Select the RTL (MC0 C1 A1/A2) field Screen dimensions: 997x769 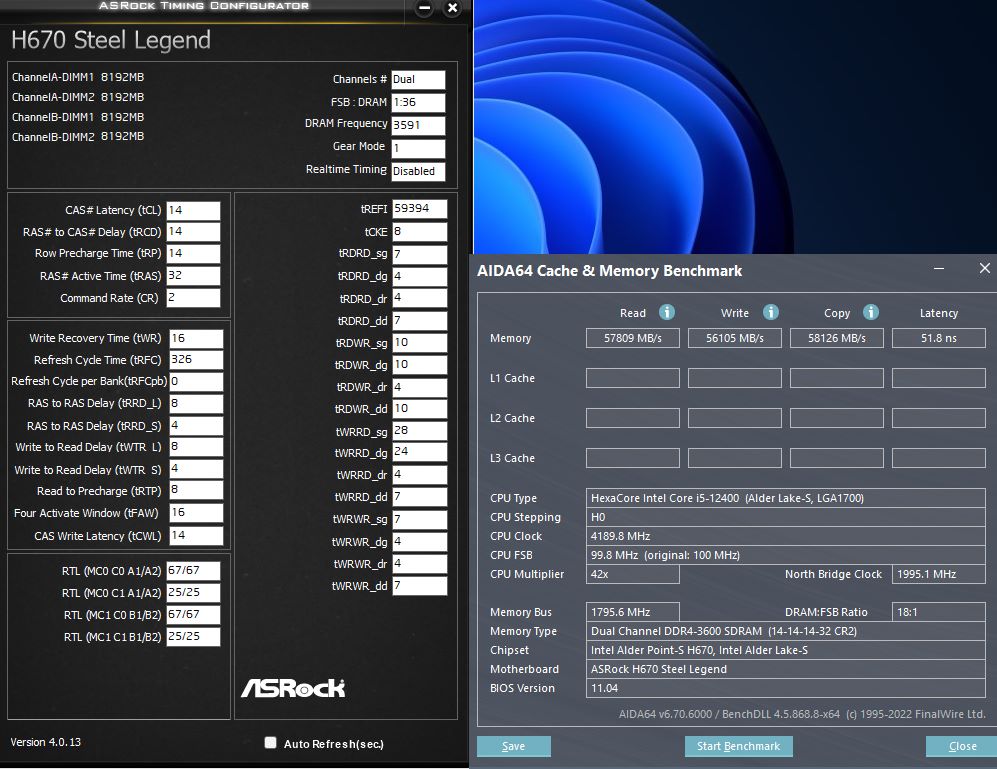click(193, 593)
